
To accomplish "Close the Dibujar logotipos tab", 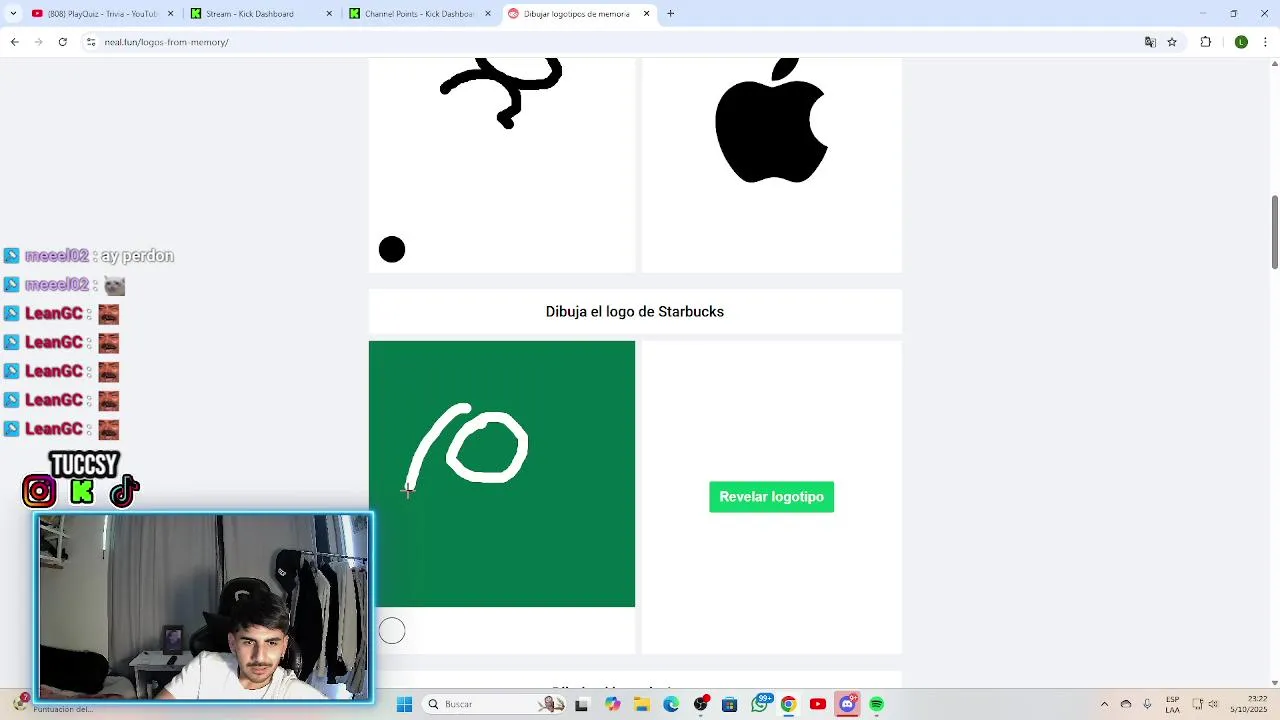I will click(x=646, y=14).
